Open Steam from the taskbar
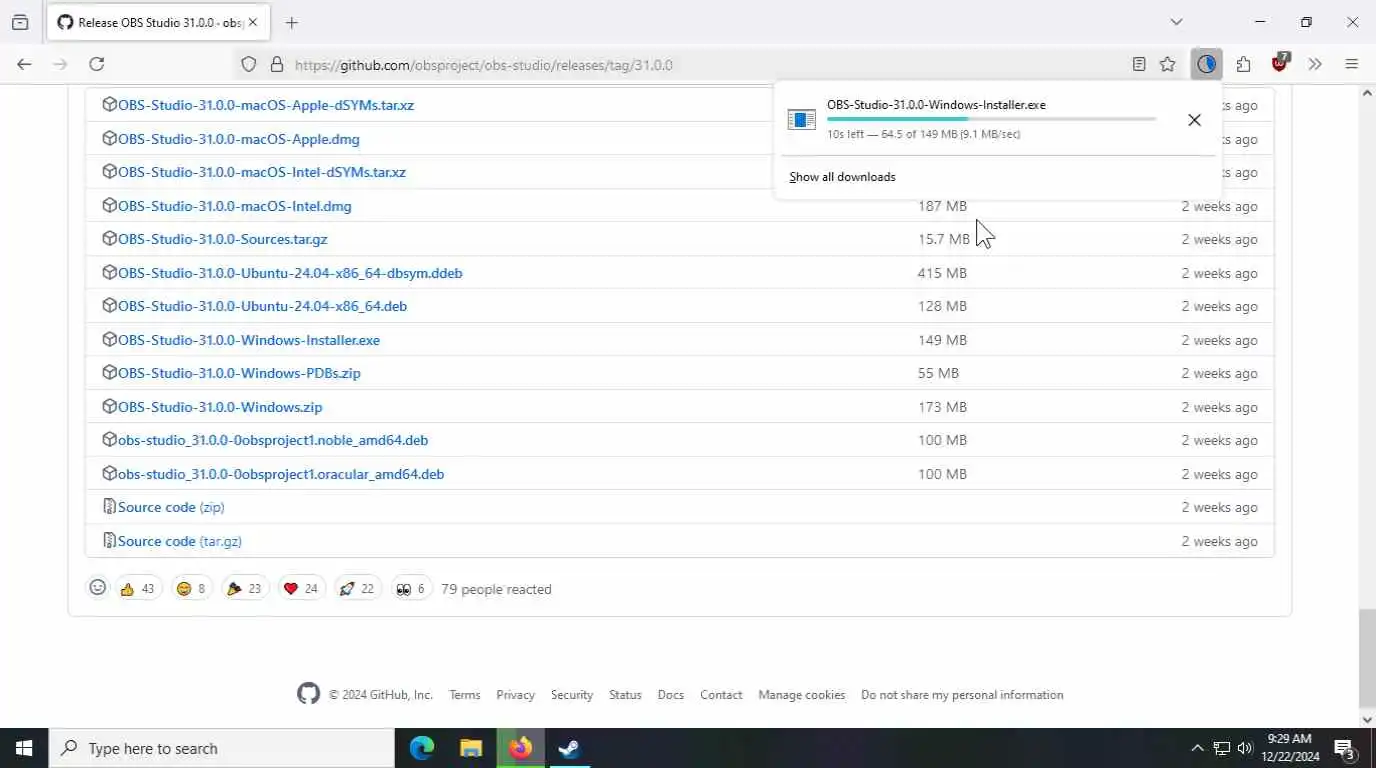 pyautogui.click(x=569, y=748)
